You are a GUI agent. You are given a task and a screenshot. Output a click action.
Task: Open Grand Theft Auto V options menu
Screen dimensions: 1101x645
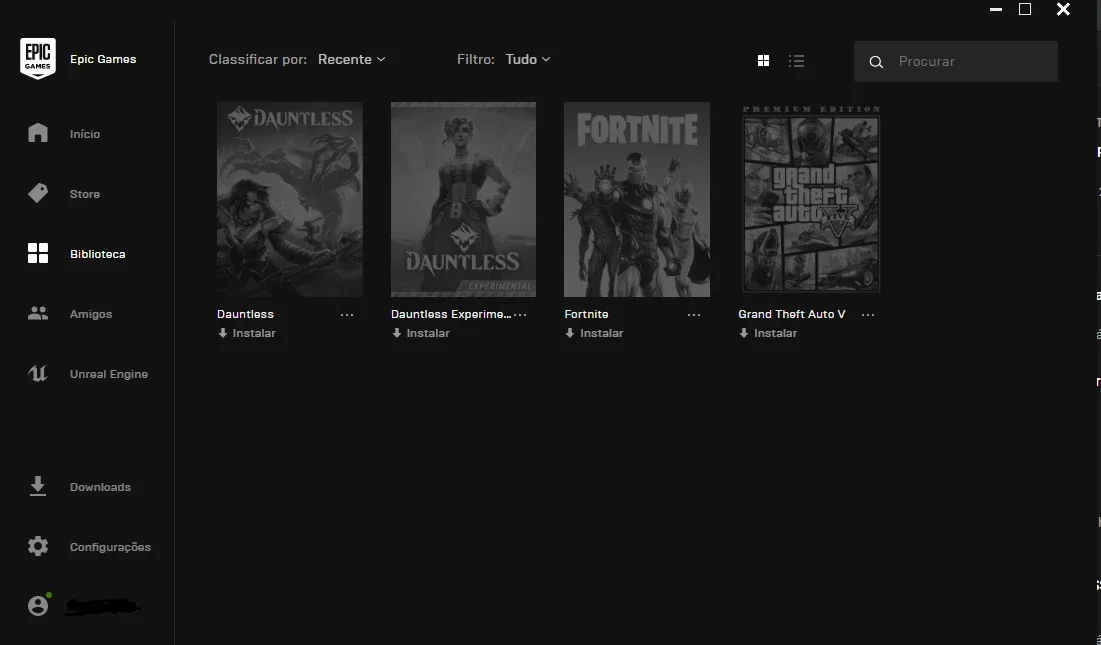point(868,315)
